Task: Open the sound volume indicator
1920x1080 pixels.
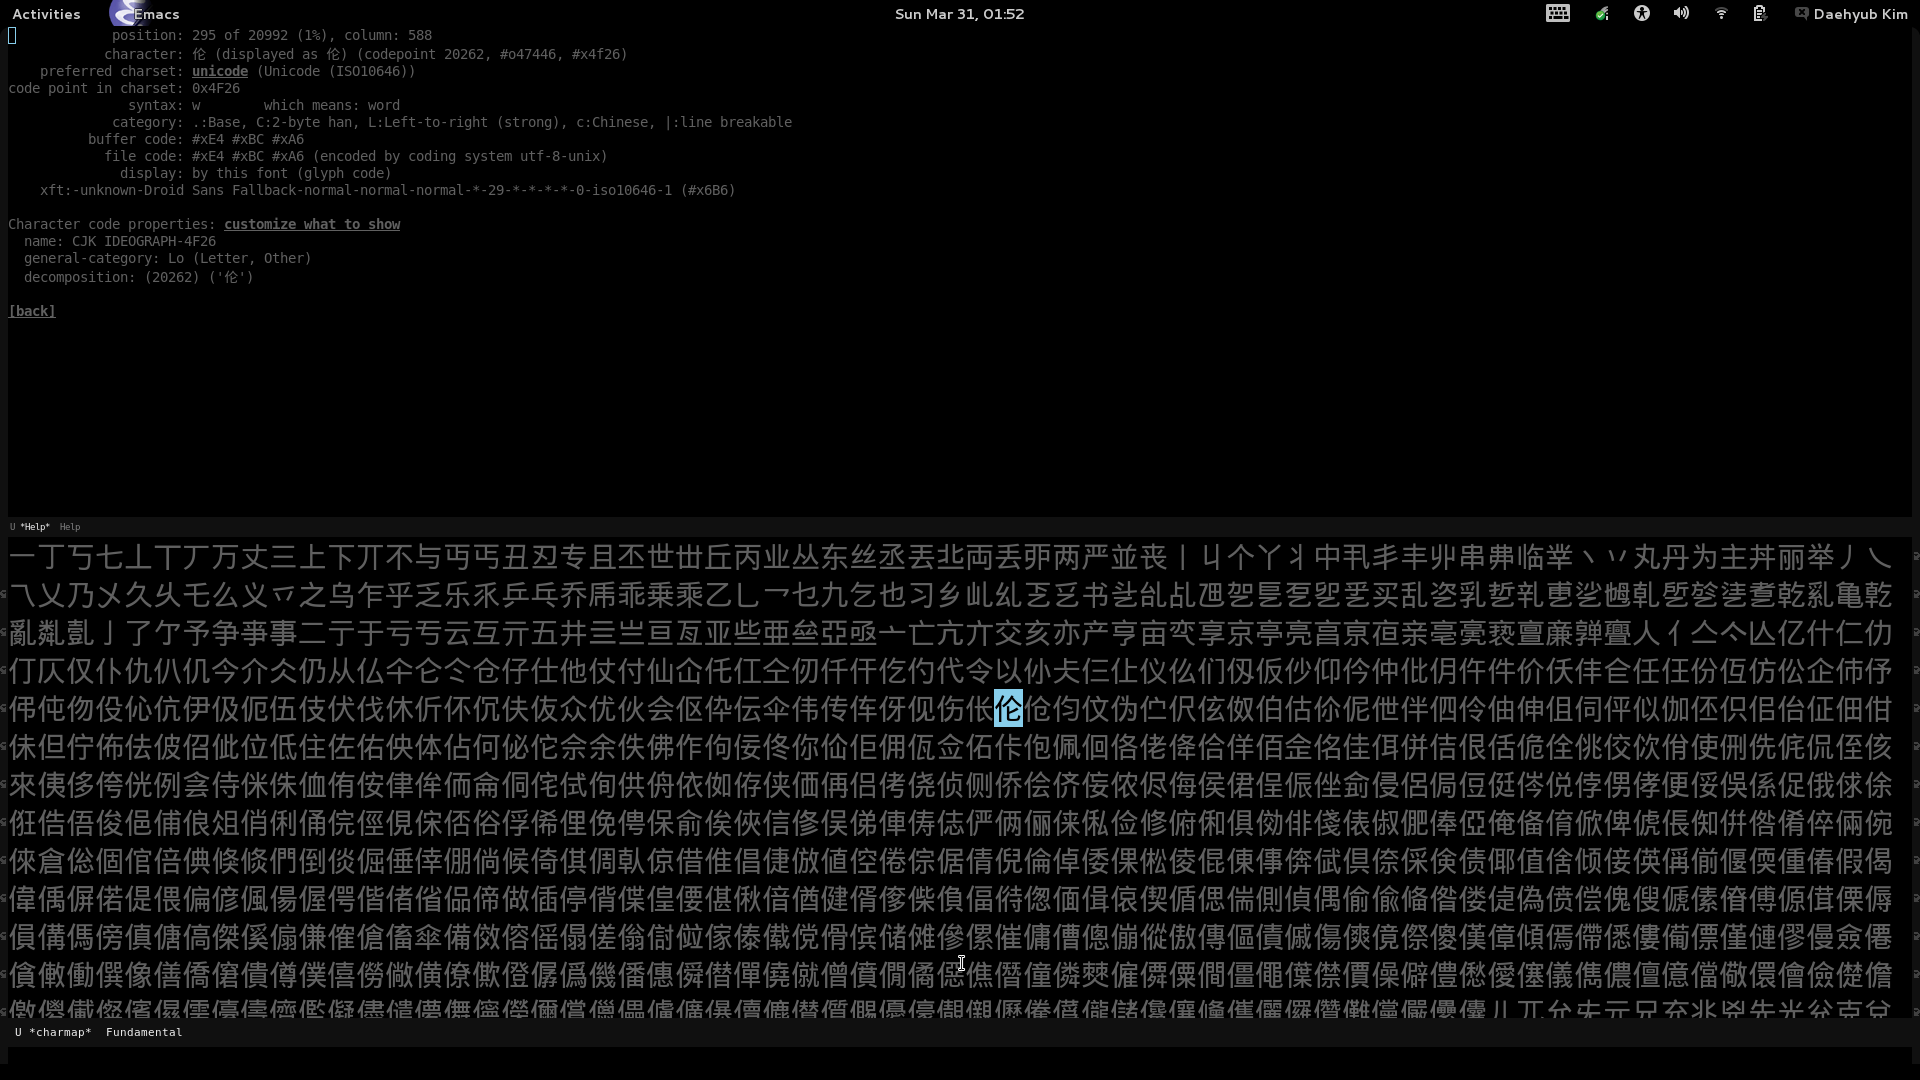Action: [1681, 14]
